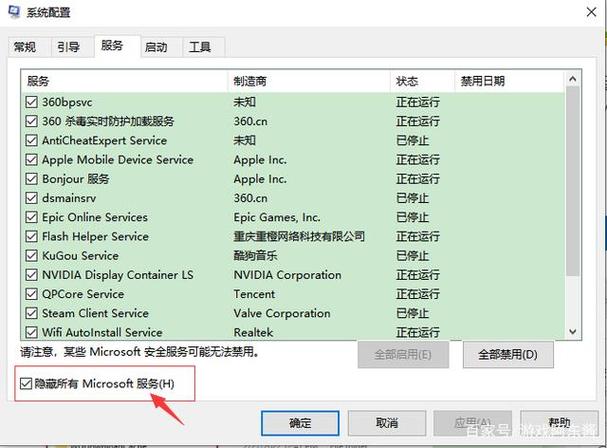Screen dimensions: 607x448
Task: Click manufacturer Tencent
Action: click(x=254, y=294)
